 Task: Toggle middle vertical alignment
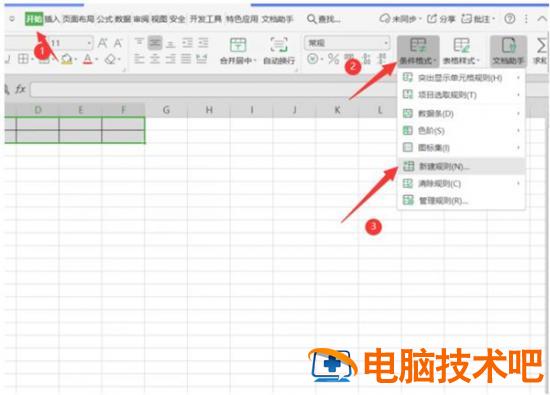click(x=155, y=43)
